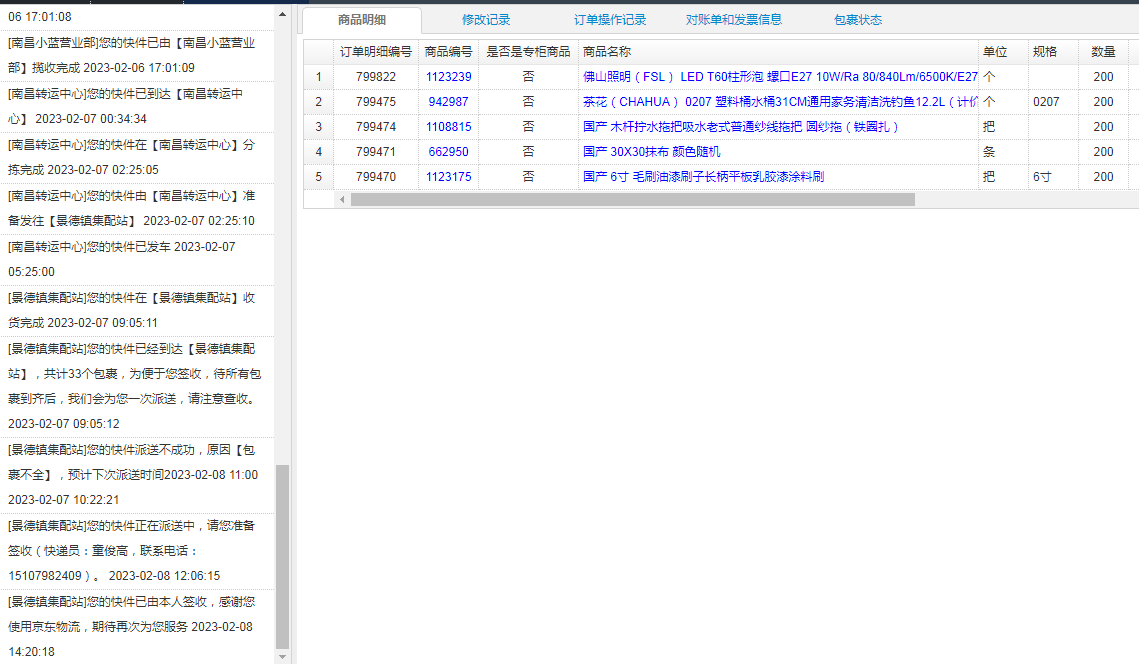
Task: Open product number link 942987
Action: 448,102
